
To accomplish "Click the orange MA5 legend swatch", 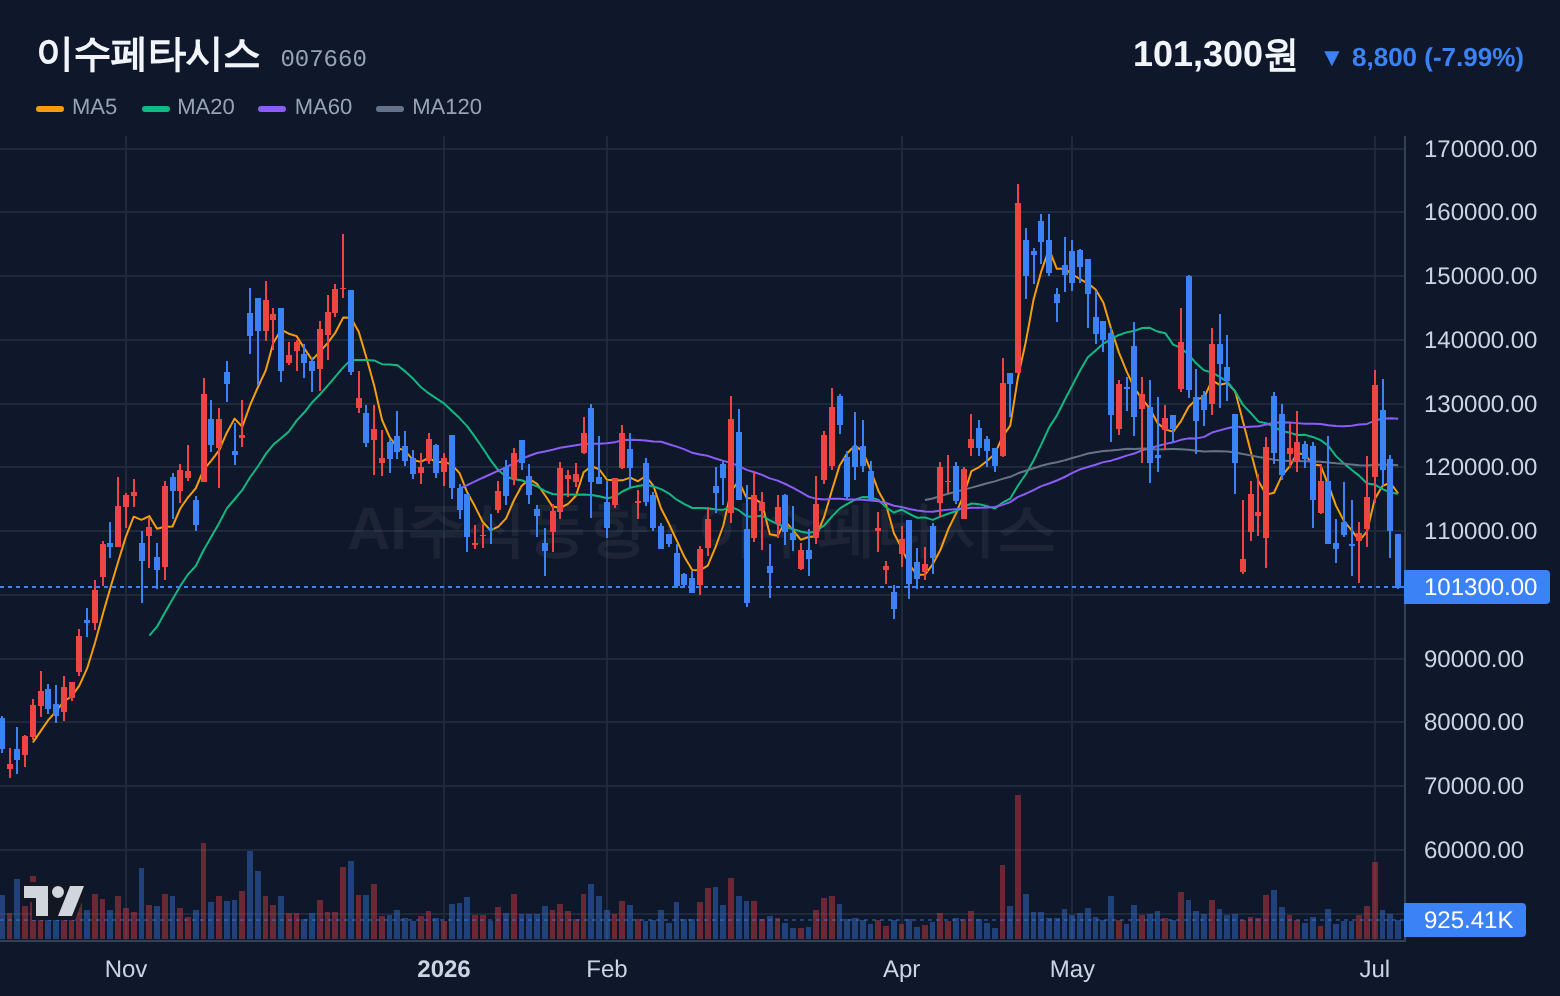I will coord(50,108).
